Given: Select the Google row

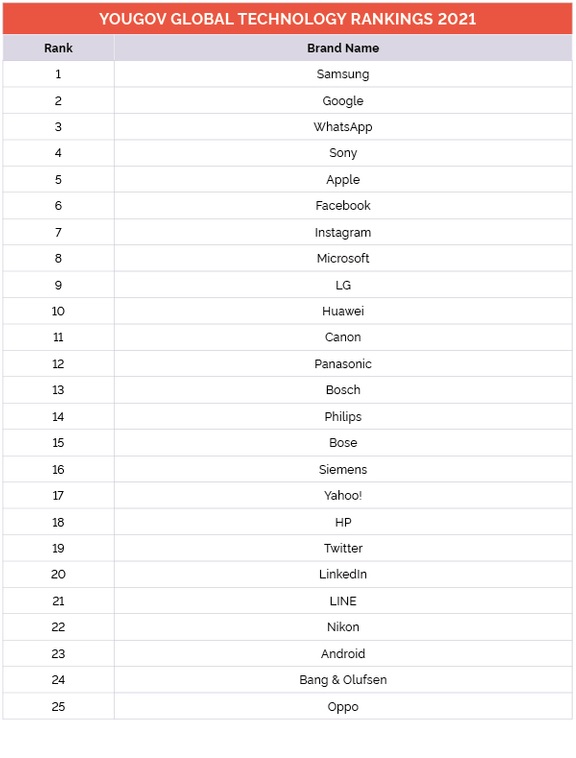Looking at the screenshot, I should click(288, 101).
